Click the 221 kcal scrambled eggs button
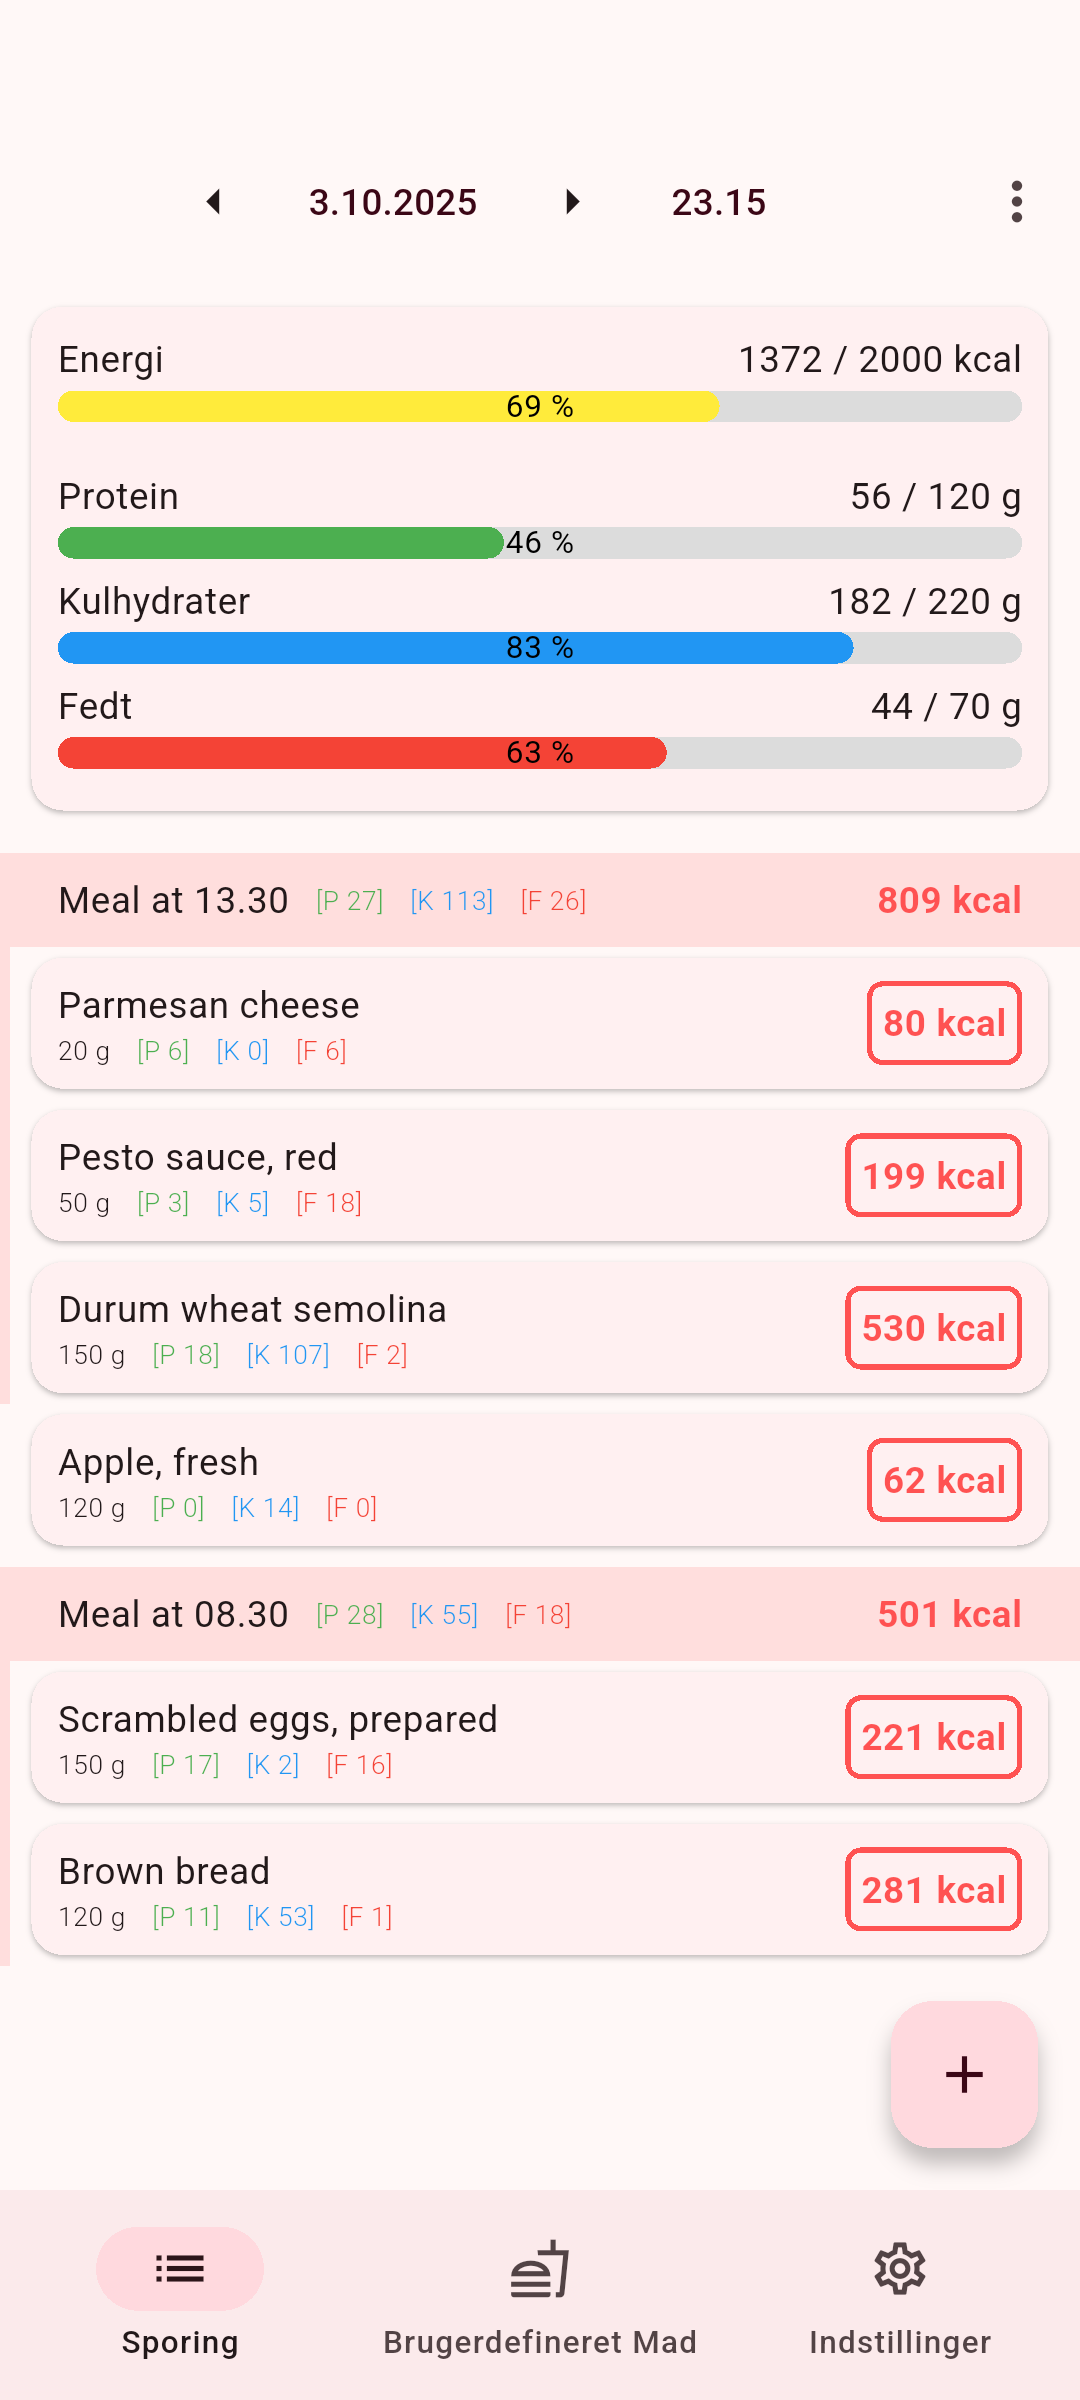 [933, 1737]
